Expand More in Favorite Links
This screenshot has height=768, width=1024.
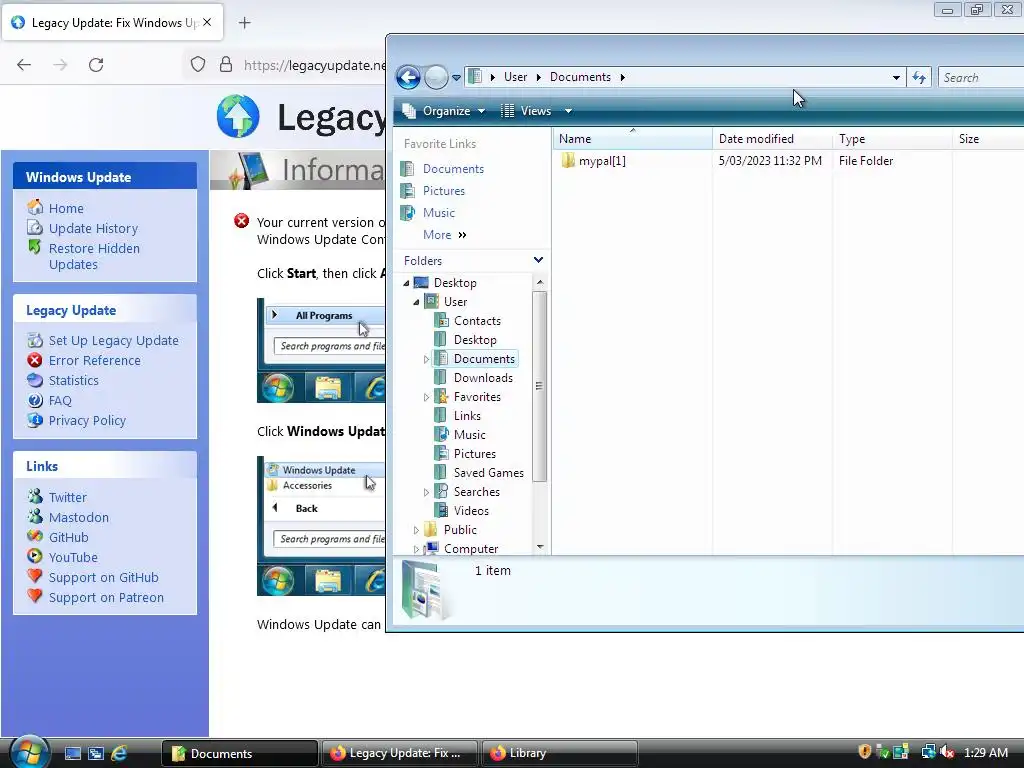click(x=445, y=235)
